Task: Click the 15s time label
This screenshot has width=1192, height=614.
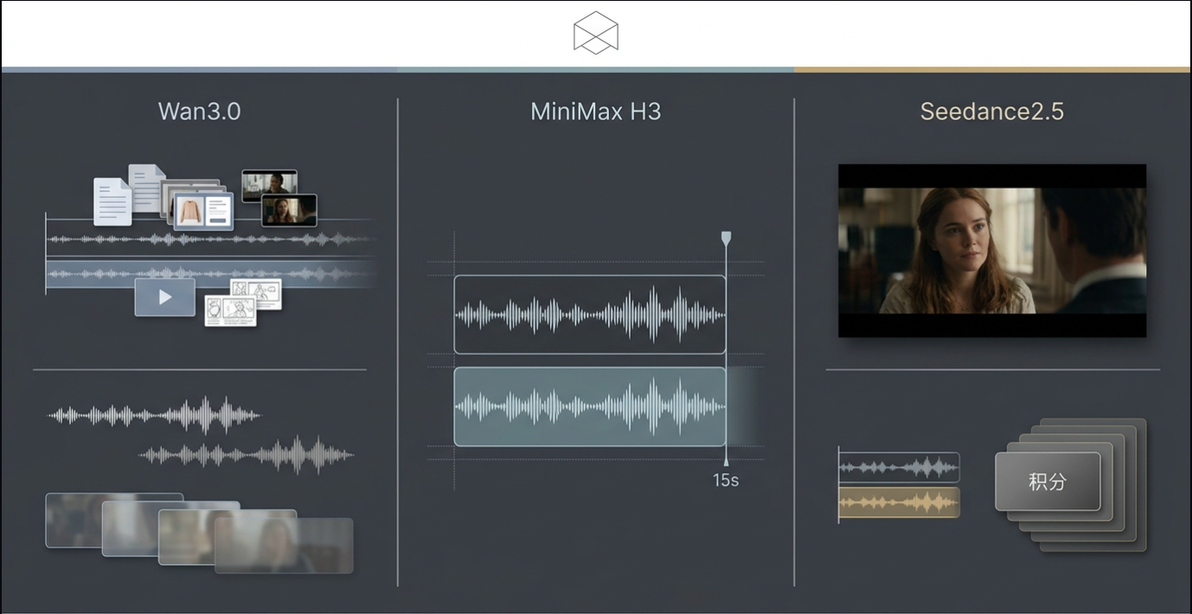Action: pos(725,480)
